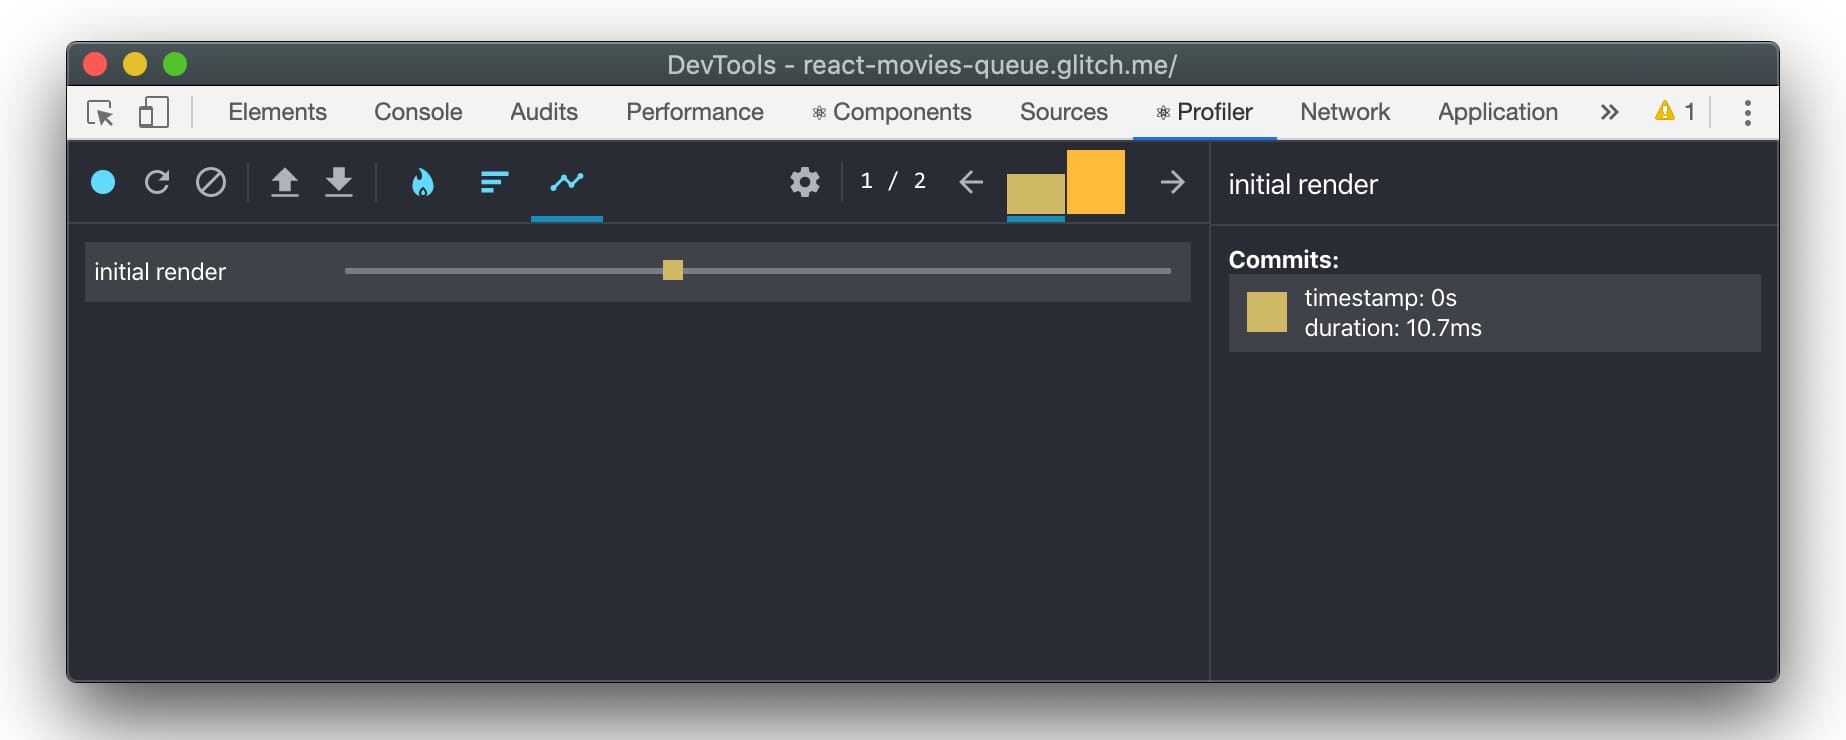1846x740 pixels.
Task: Start profiling with the record button
Action: pyautogui.click(x=103, y=182)
